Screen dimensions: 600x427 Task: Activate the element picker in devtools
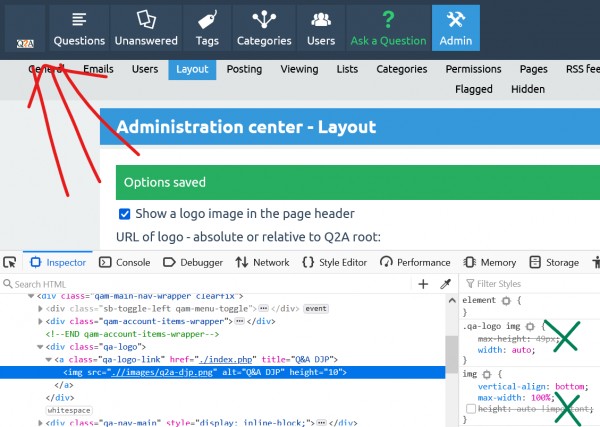(10, 263)
